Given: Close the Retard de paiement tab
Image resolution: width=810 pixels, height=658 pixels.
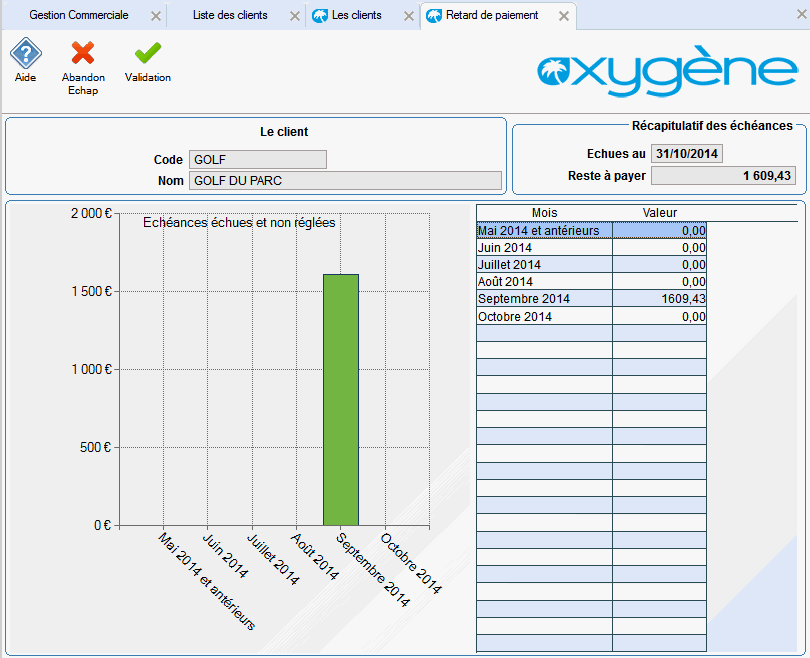Looking at the screenshot, I should 564,17.
